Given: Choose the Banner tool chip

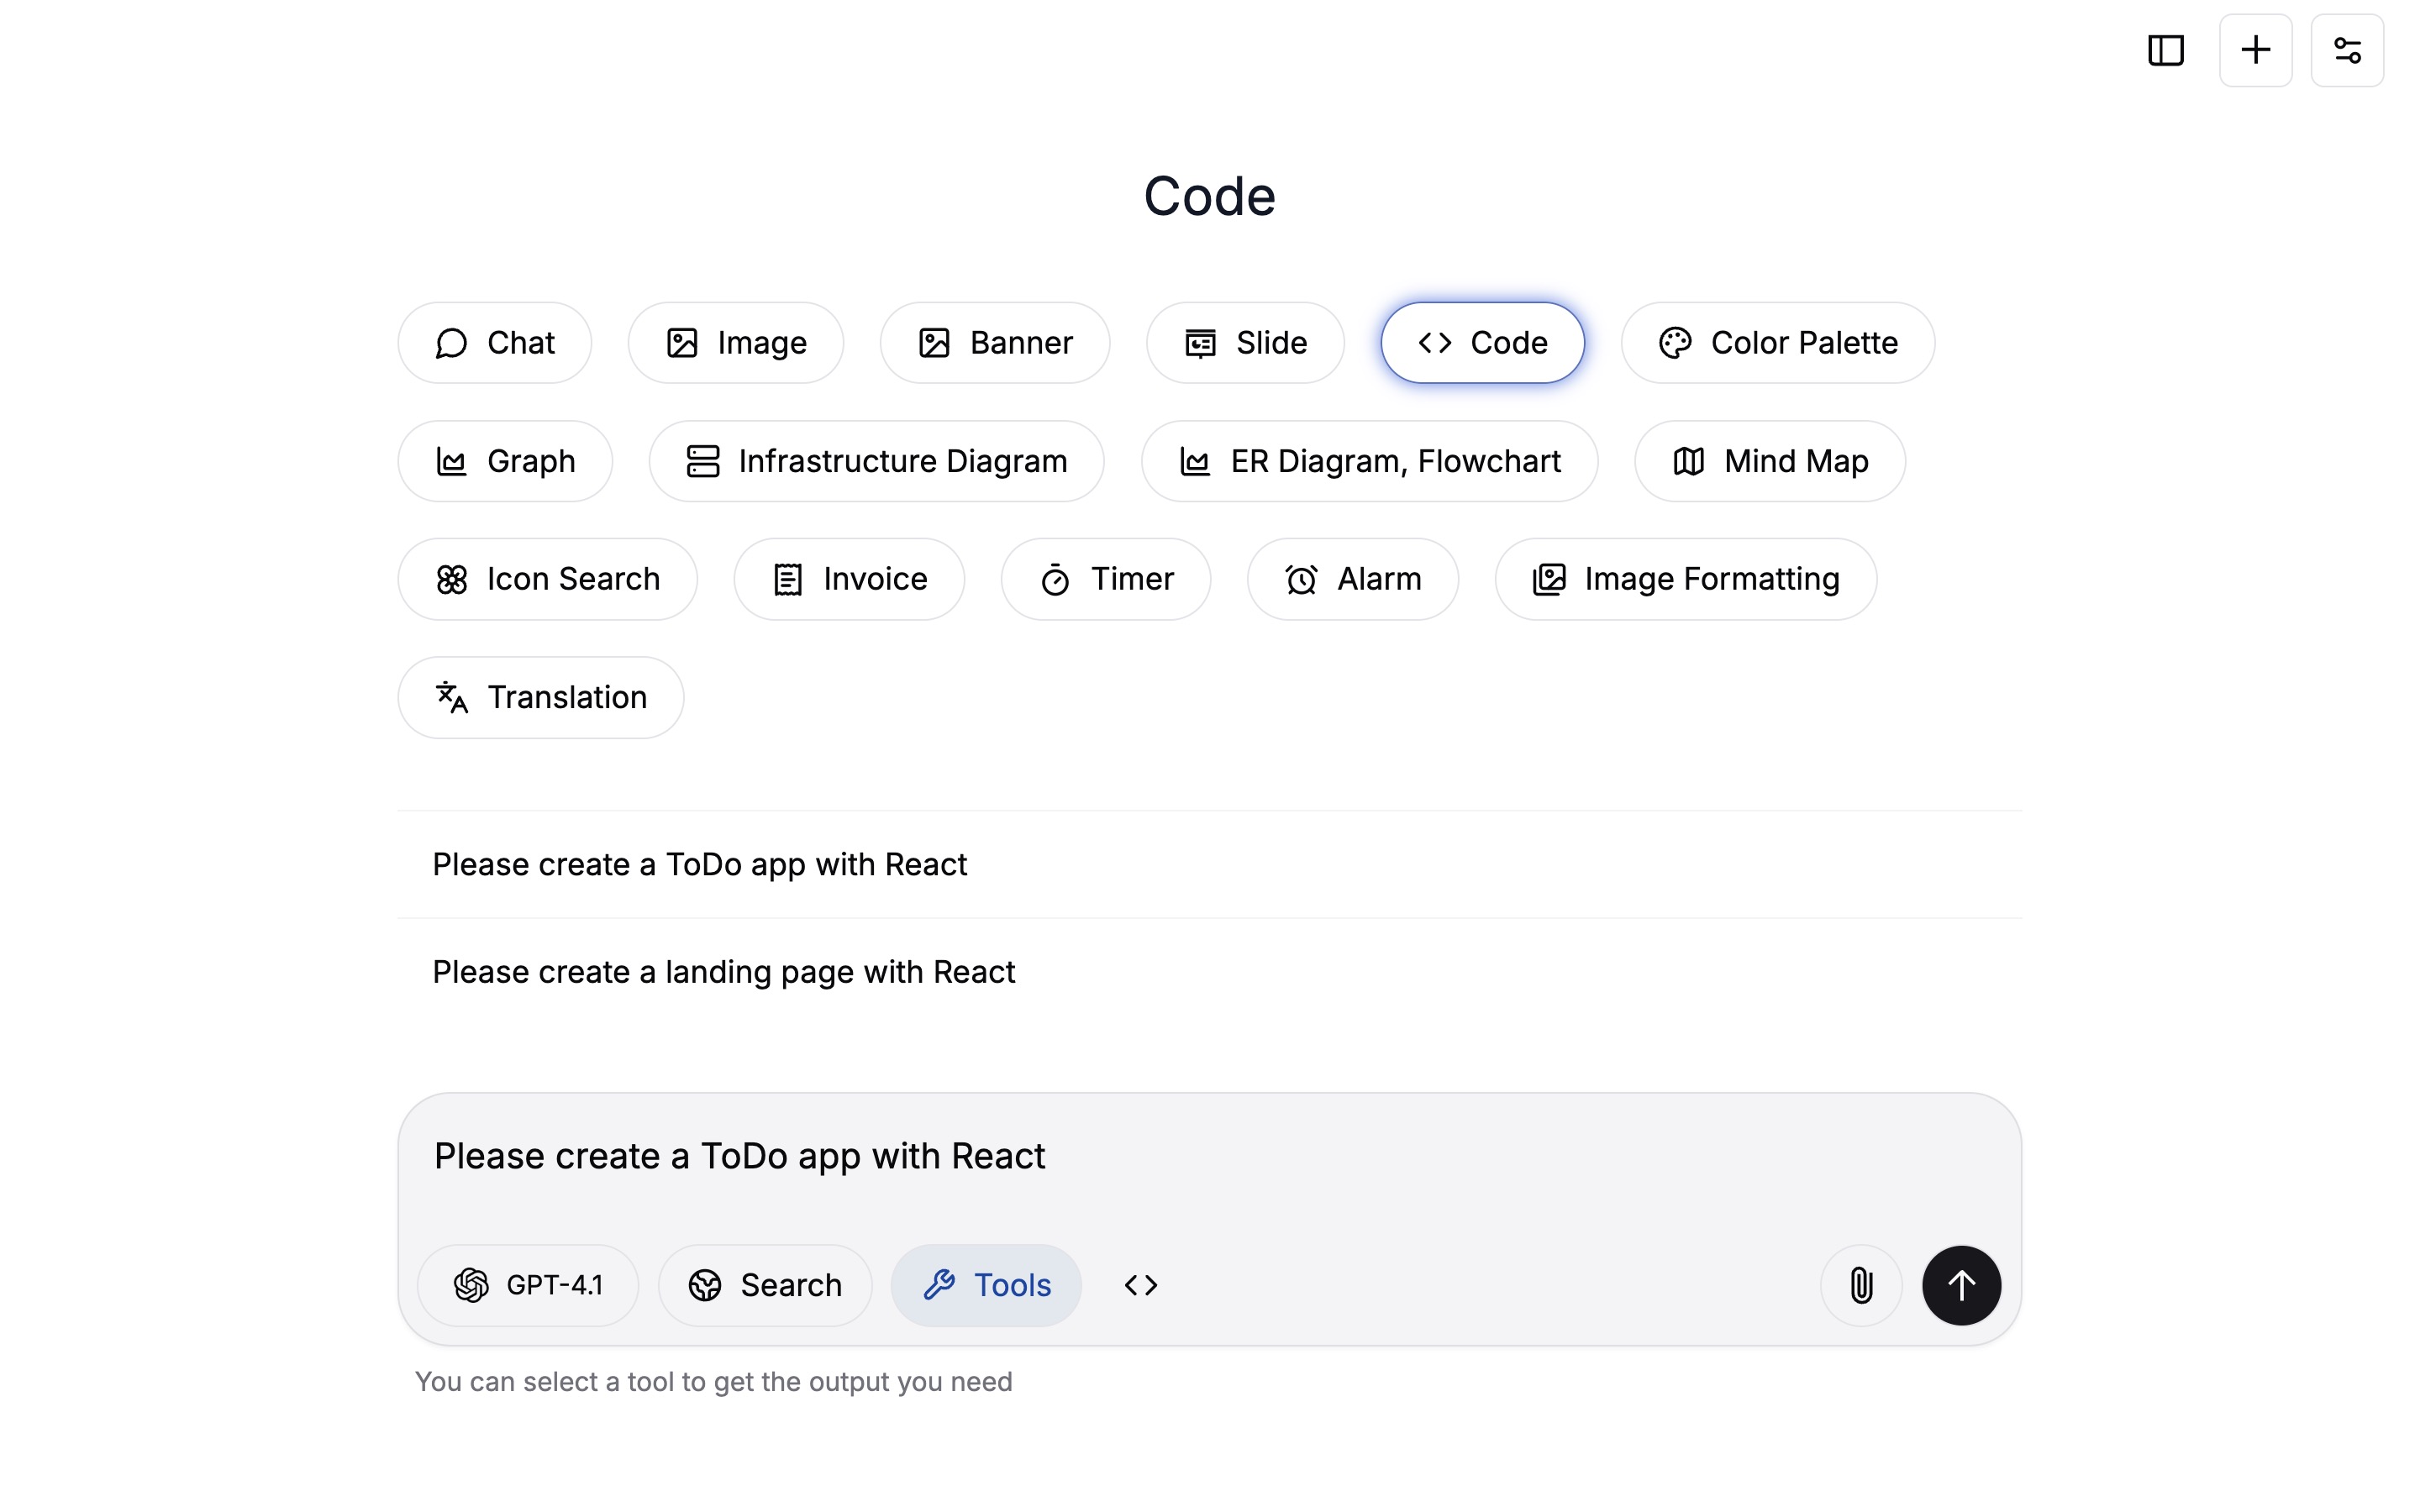Looking at the screenshot, I should [x=994, y=343].
